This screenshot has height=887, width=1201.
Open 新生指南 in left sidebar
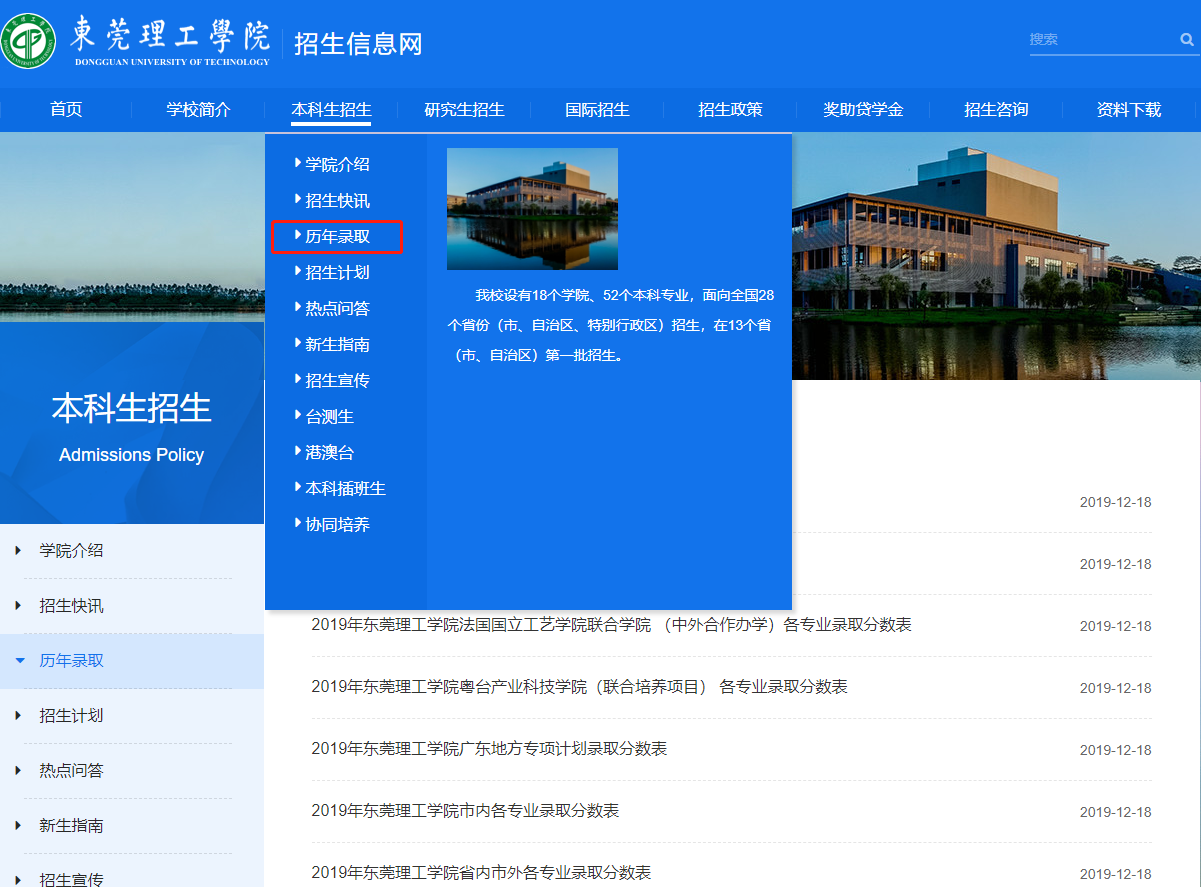click(x=71, y=825)
